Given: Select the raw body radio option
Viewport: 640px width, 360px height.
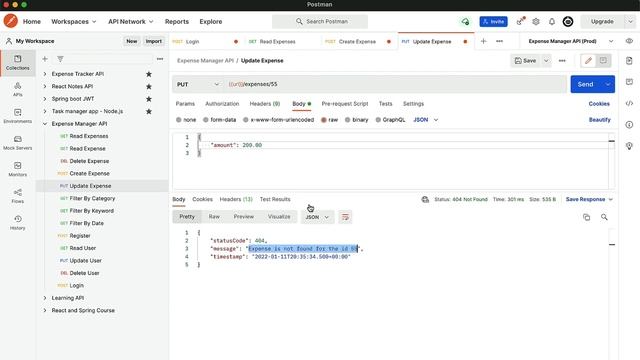Looking at the screenshot, I should click(324, 120).
